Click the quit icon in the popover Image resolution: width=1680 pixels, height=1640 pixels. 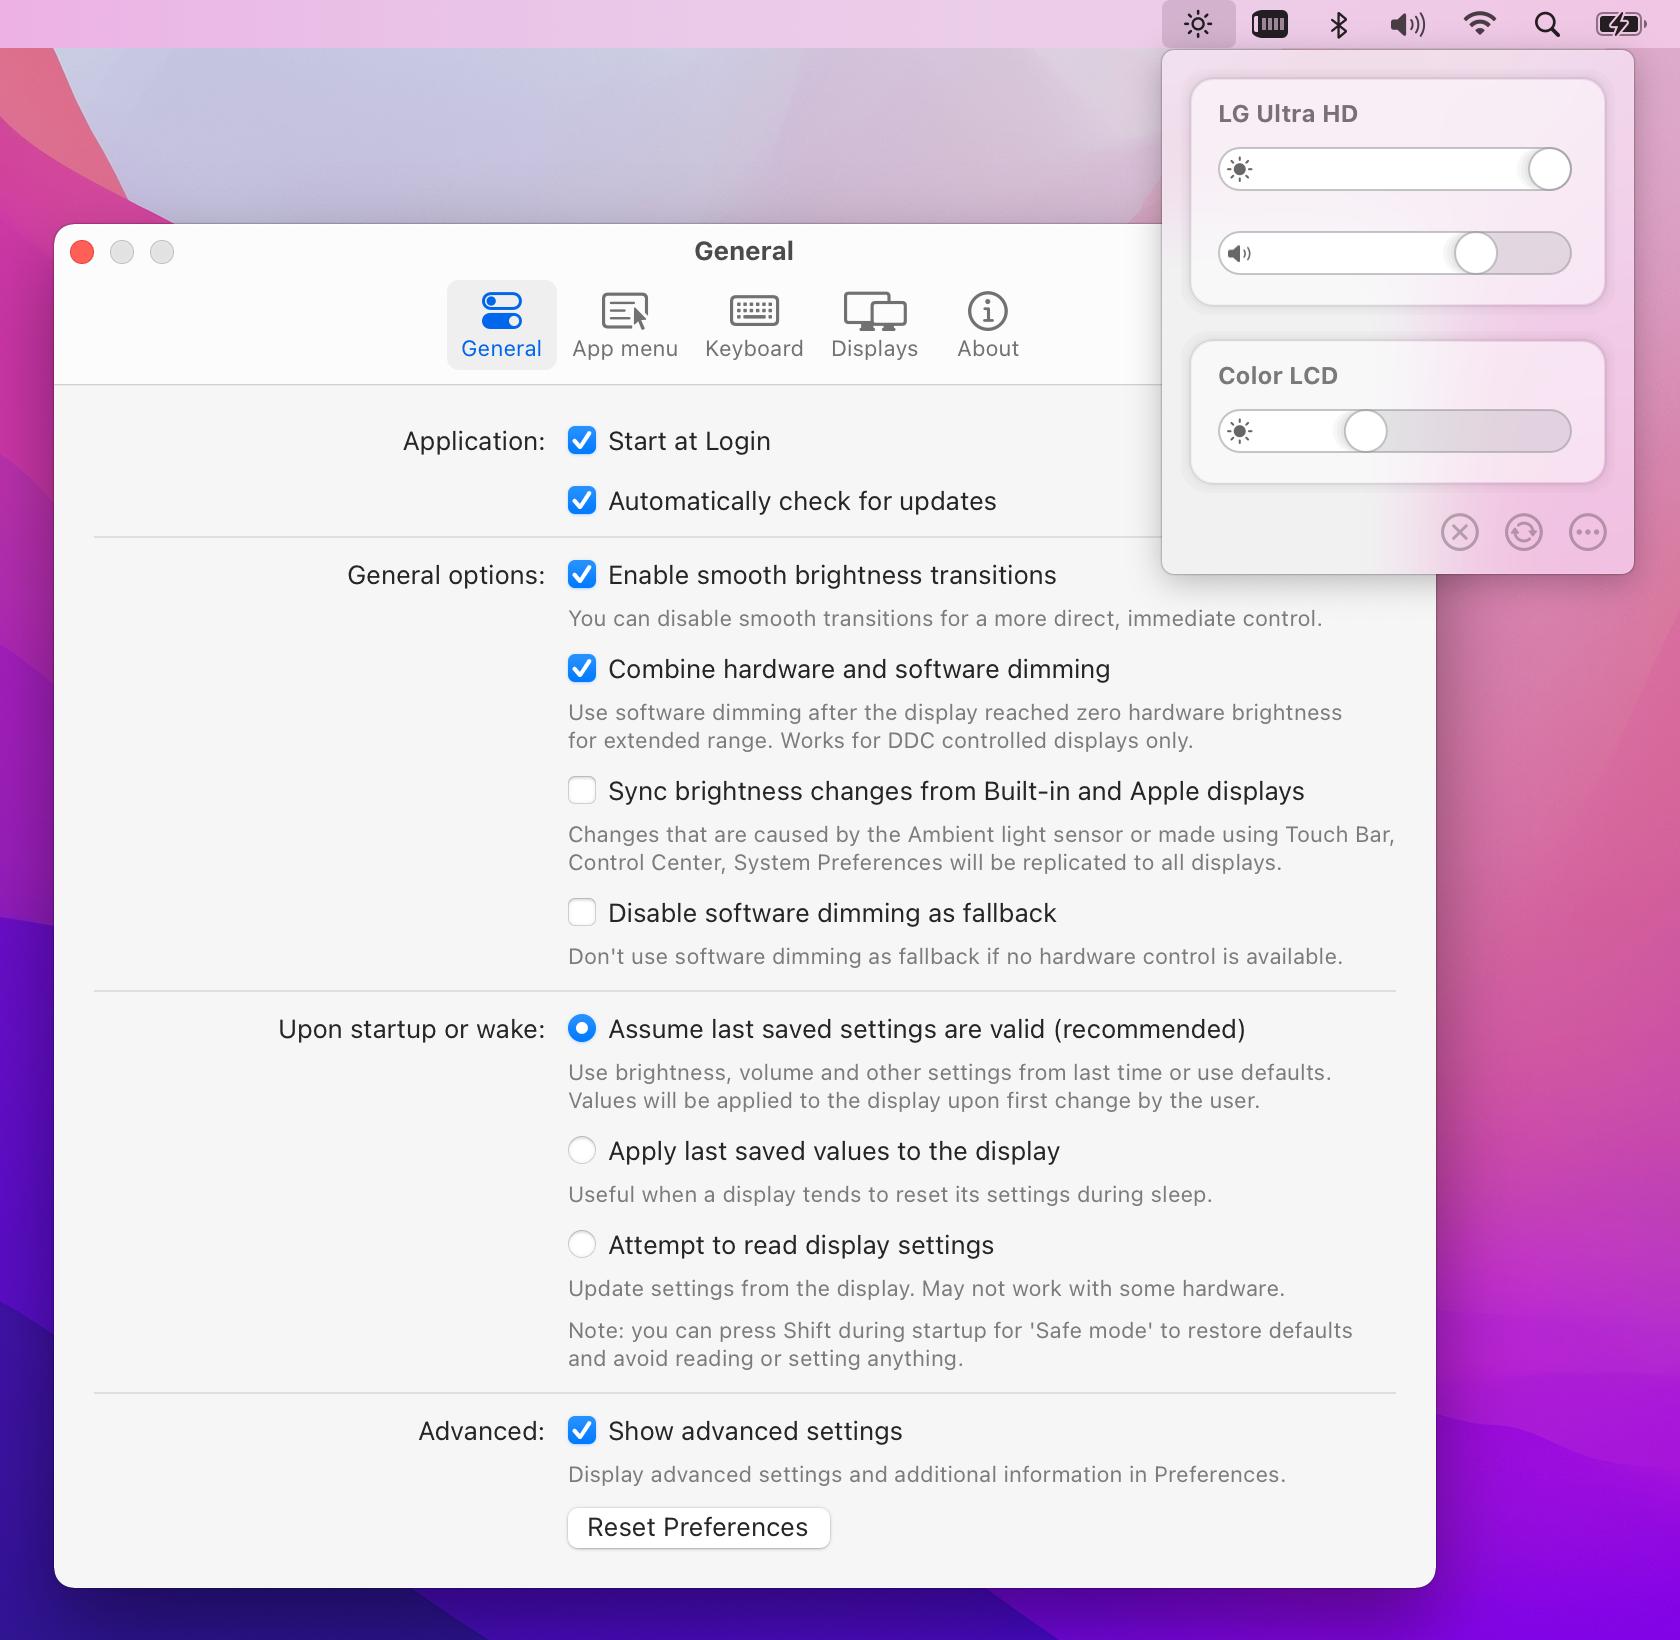point(1459,532)
